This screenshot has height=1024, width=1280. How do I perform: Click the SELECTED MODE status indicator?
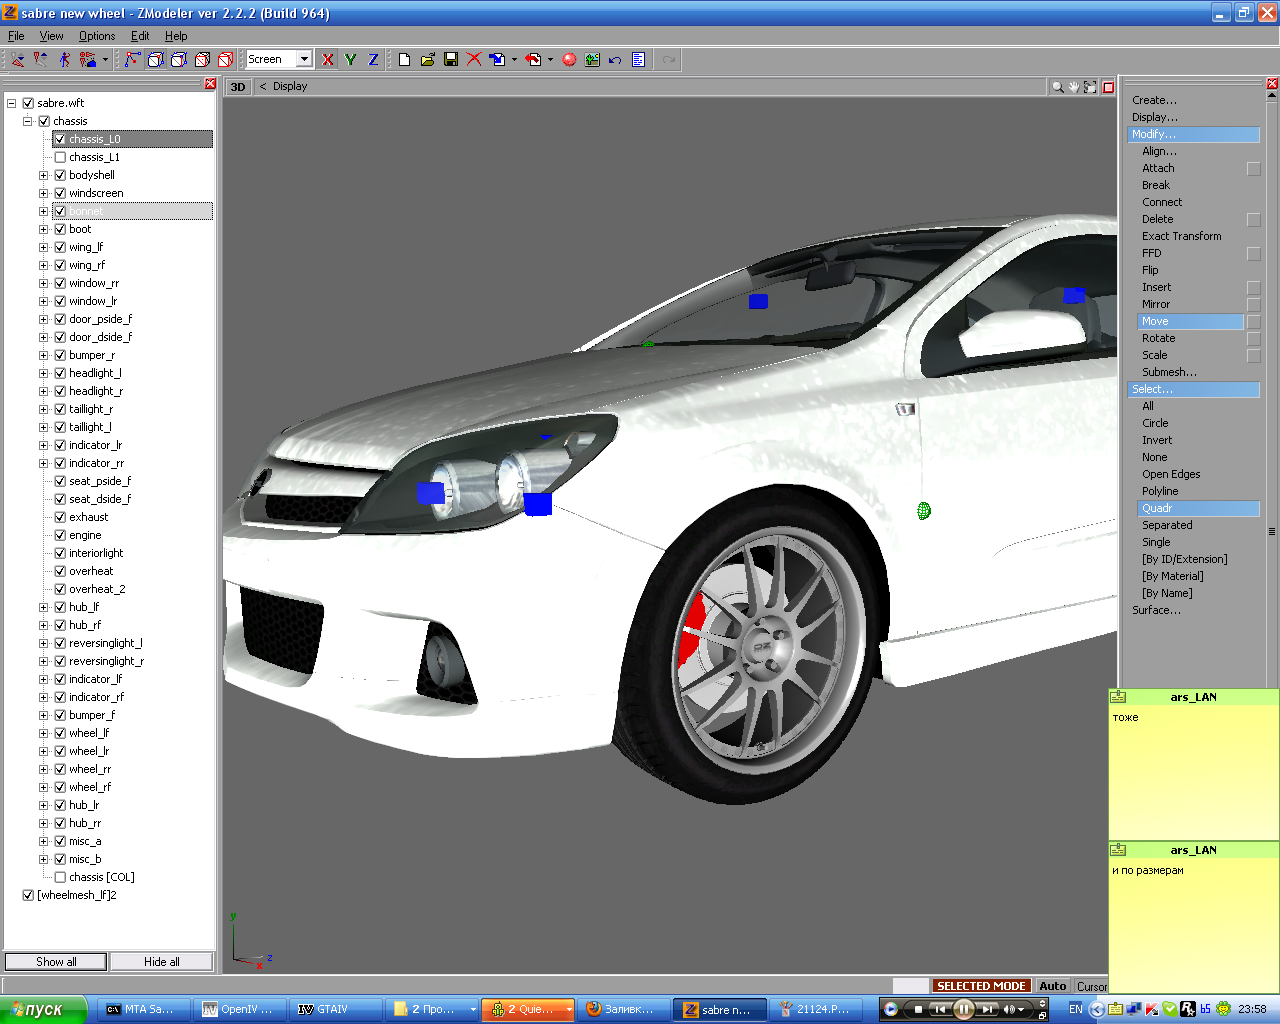tap(980, 986)
